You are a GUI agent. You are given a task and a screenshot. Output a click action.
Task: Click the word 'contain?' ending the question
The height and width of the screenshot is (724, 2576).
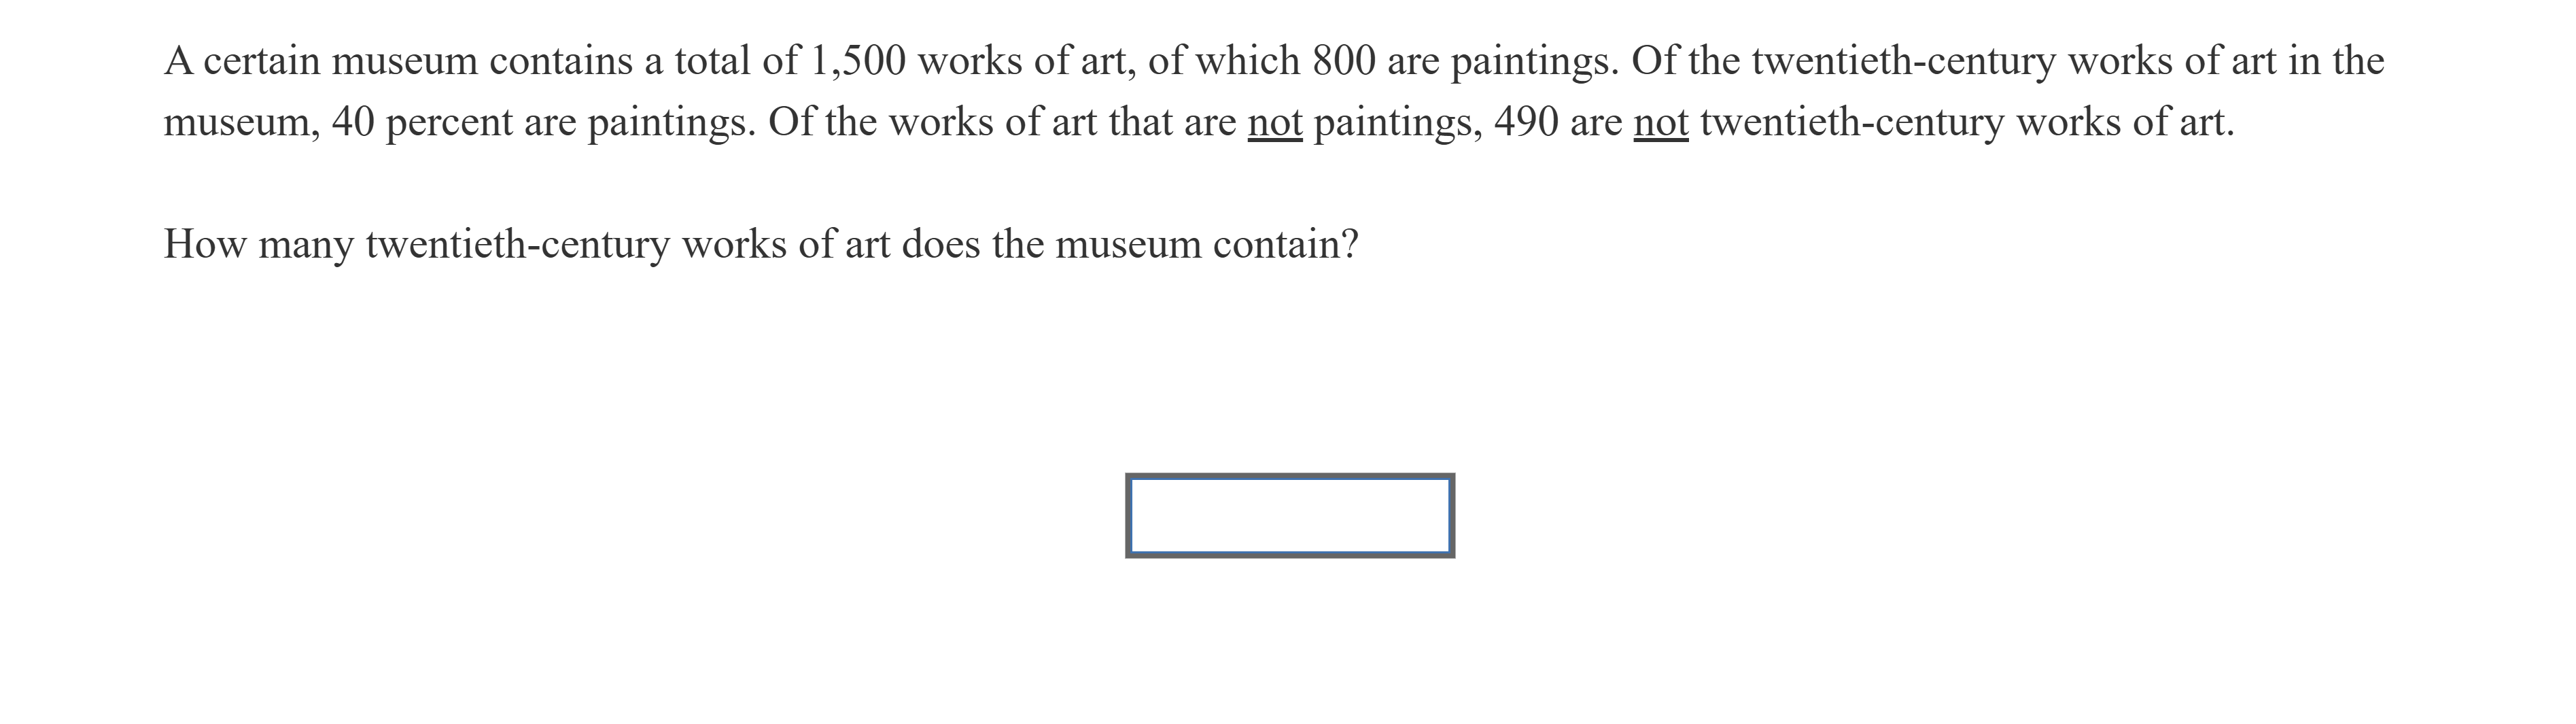(x=1285, y=244)
